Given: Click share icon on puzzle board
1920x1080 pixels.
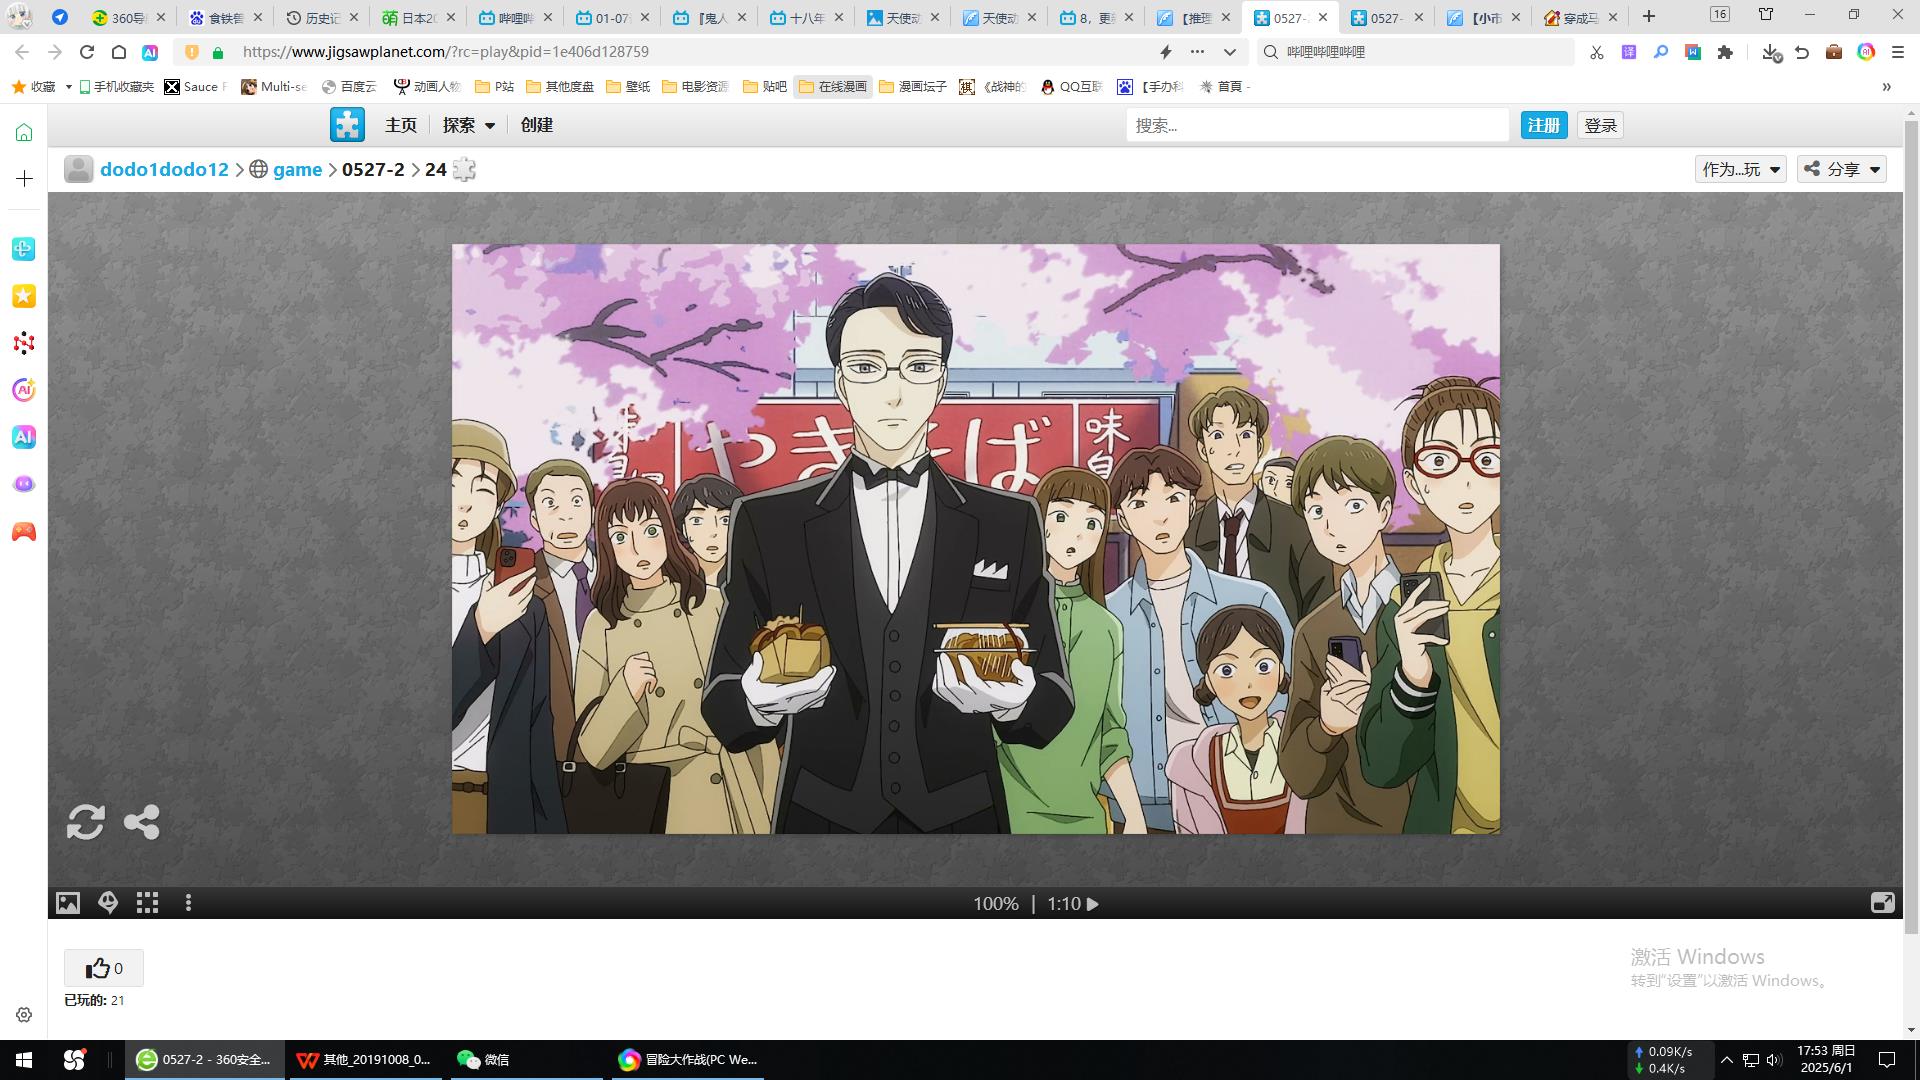Looking at the screenshot, I should [x=141, y=822].
